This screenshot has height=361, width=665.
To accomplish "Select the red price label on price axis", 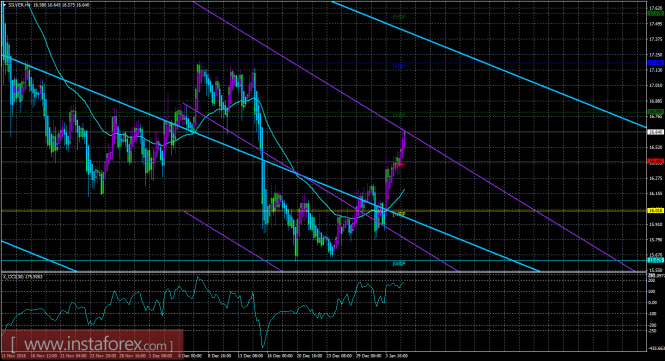I will (x=656, y=162).
